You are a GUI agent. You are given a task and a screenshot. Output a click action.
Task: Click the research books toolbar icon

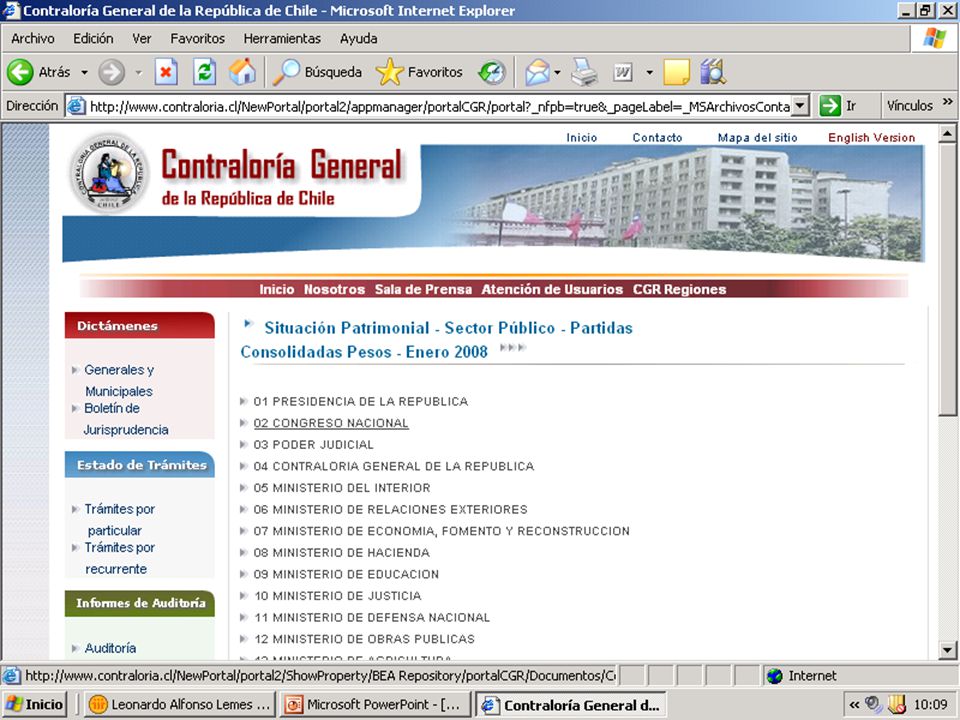click(713, 72)
